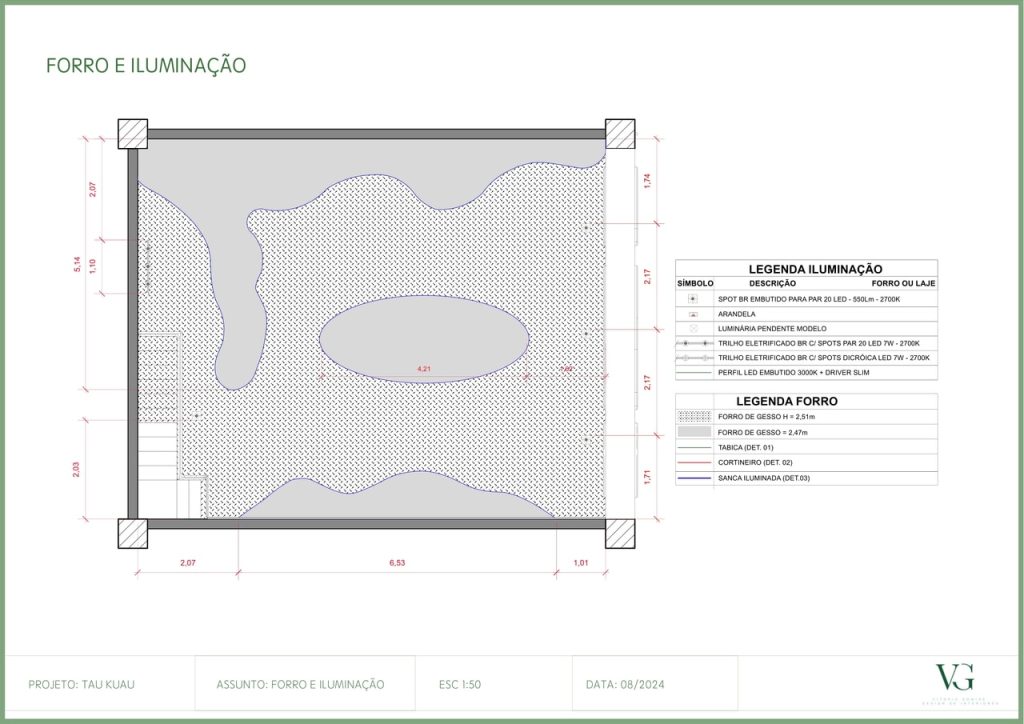1024x724 pixels.
Task: Click the top-left hatched column
Action: (133, 133)
